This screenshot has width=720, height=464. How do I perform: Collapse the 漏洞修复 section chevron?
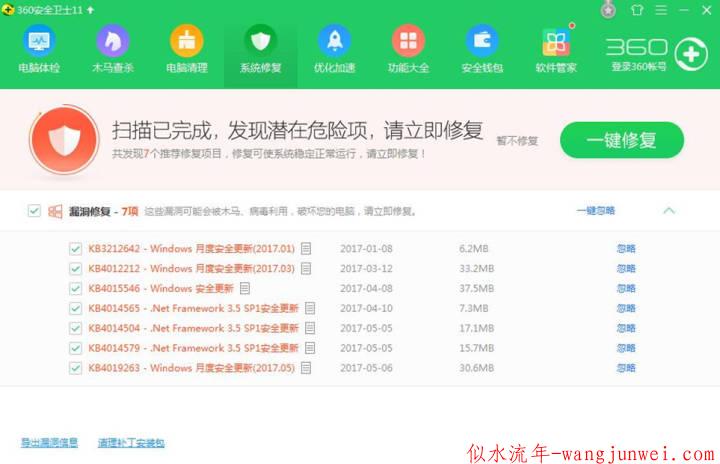point(669,210)
